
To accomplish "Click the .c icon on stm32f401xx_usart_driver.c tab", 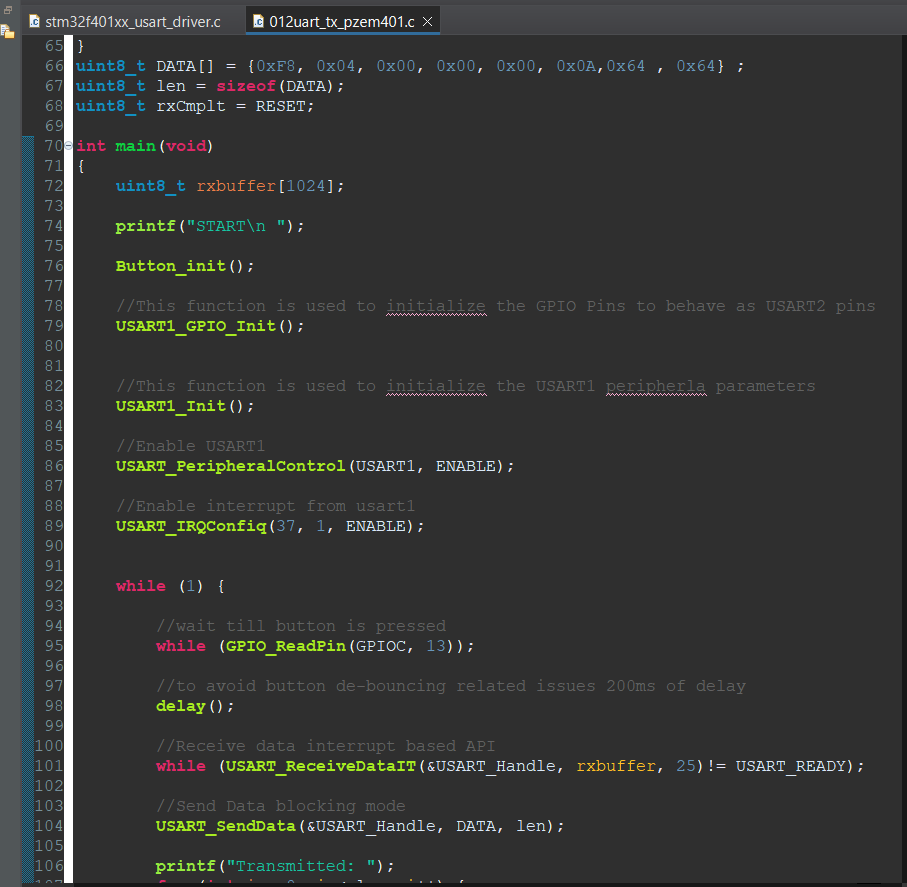I will (34, 18).
